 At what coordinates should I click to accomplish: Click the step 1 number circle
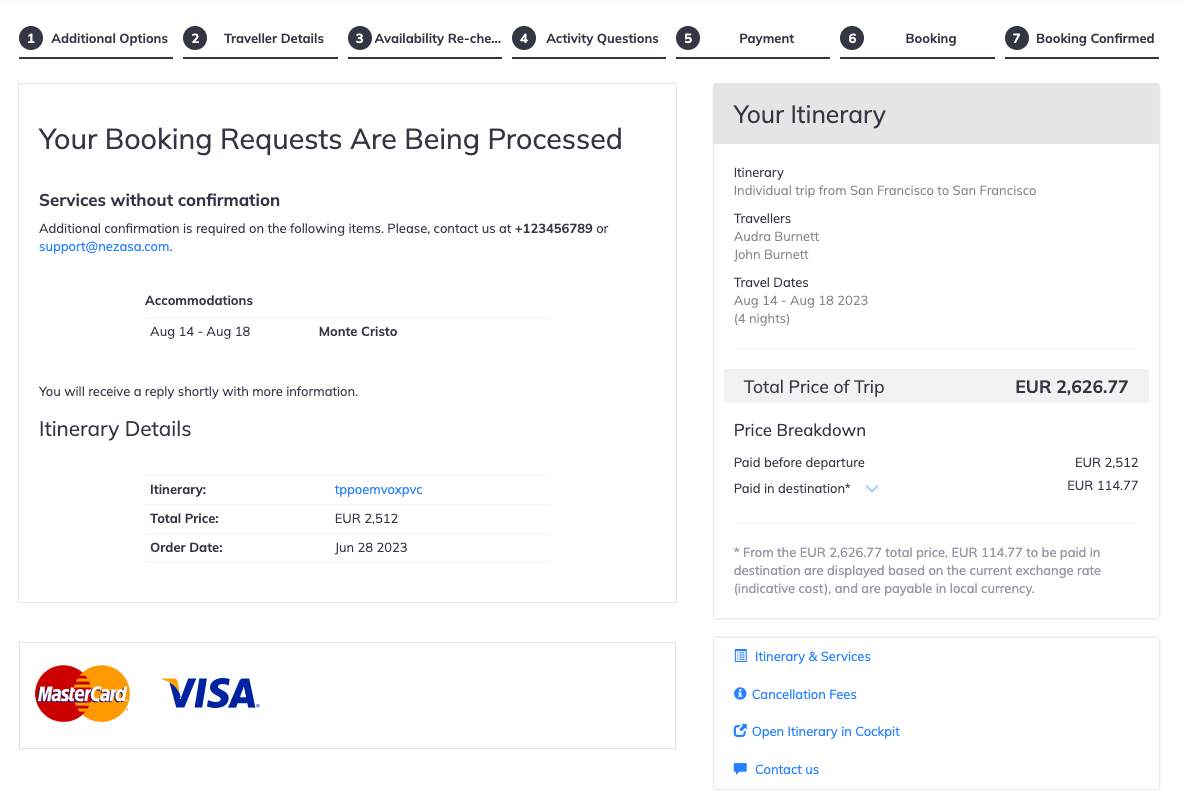31,39
